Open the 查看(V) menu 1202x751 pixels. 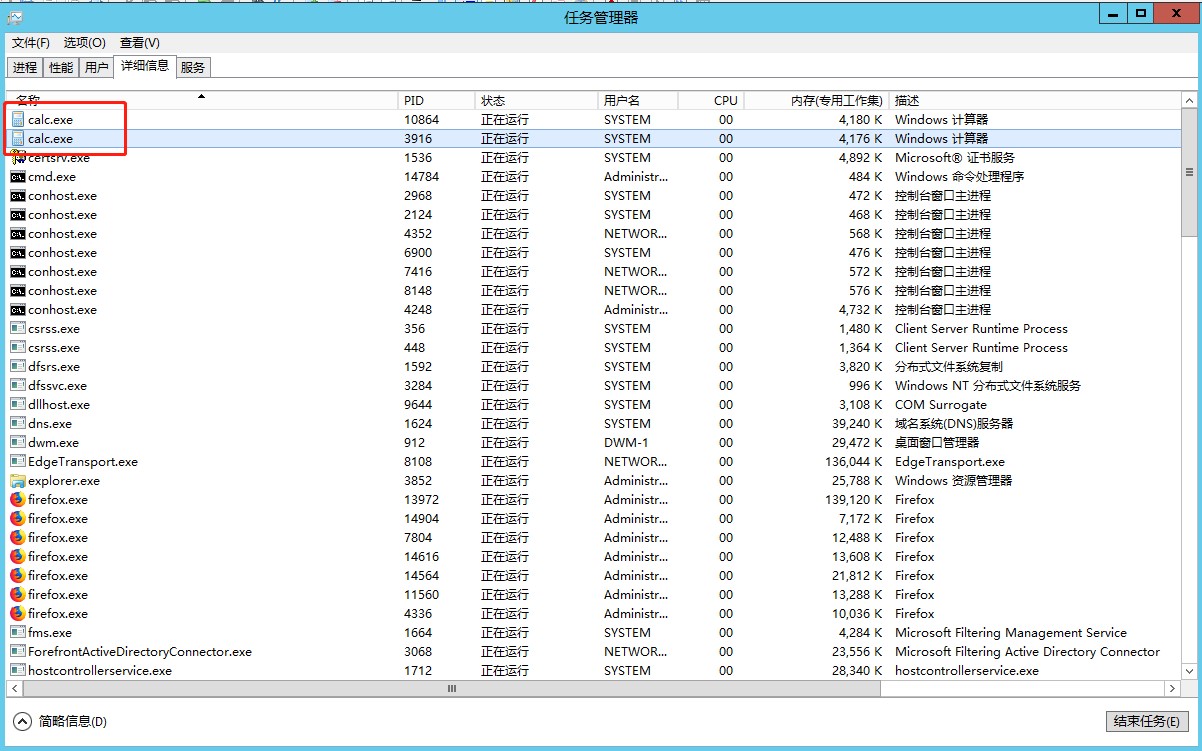(x=140, y=42)
